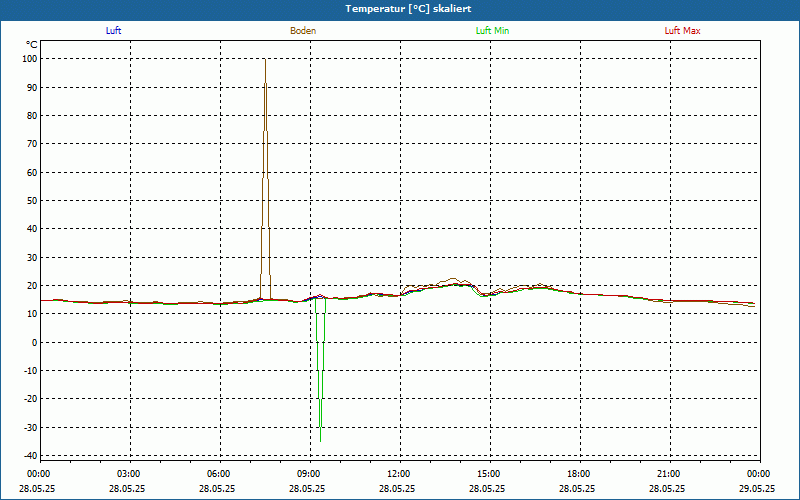The height and width of the screenshot is (500, 800).
Task: Click the y-axis label '-20'
Action: coord(31,399)
